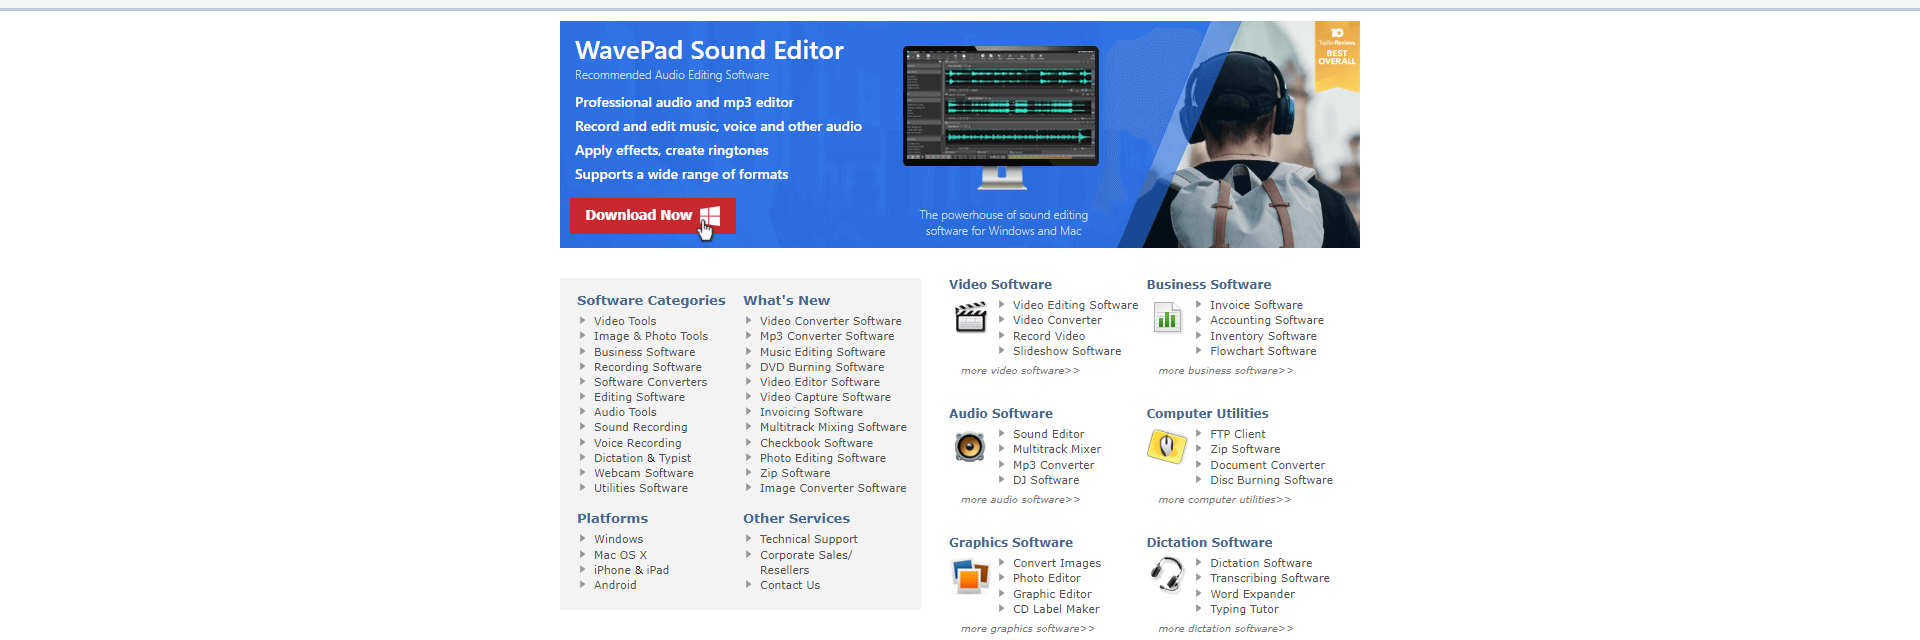Click the Graphics Software photos icon
Image resolution: width=1920 pixels, height=640 pixels.
click(970, 575)
